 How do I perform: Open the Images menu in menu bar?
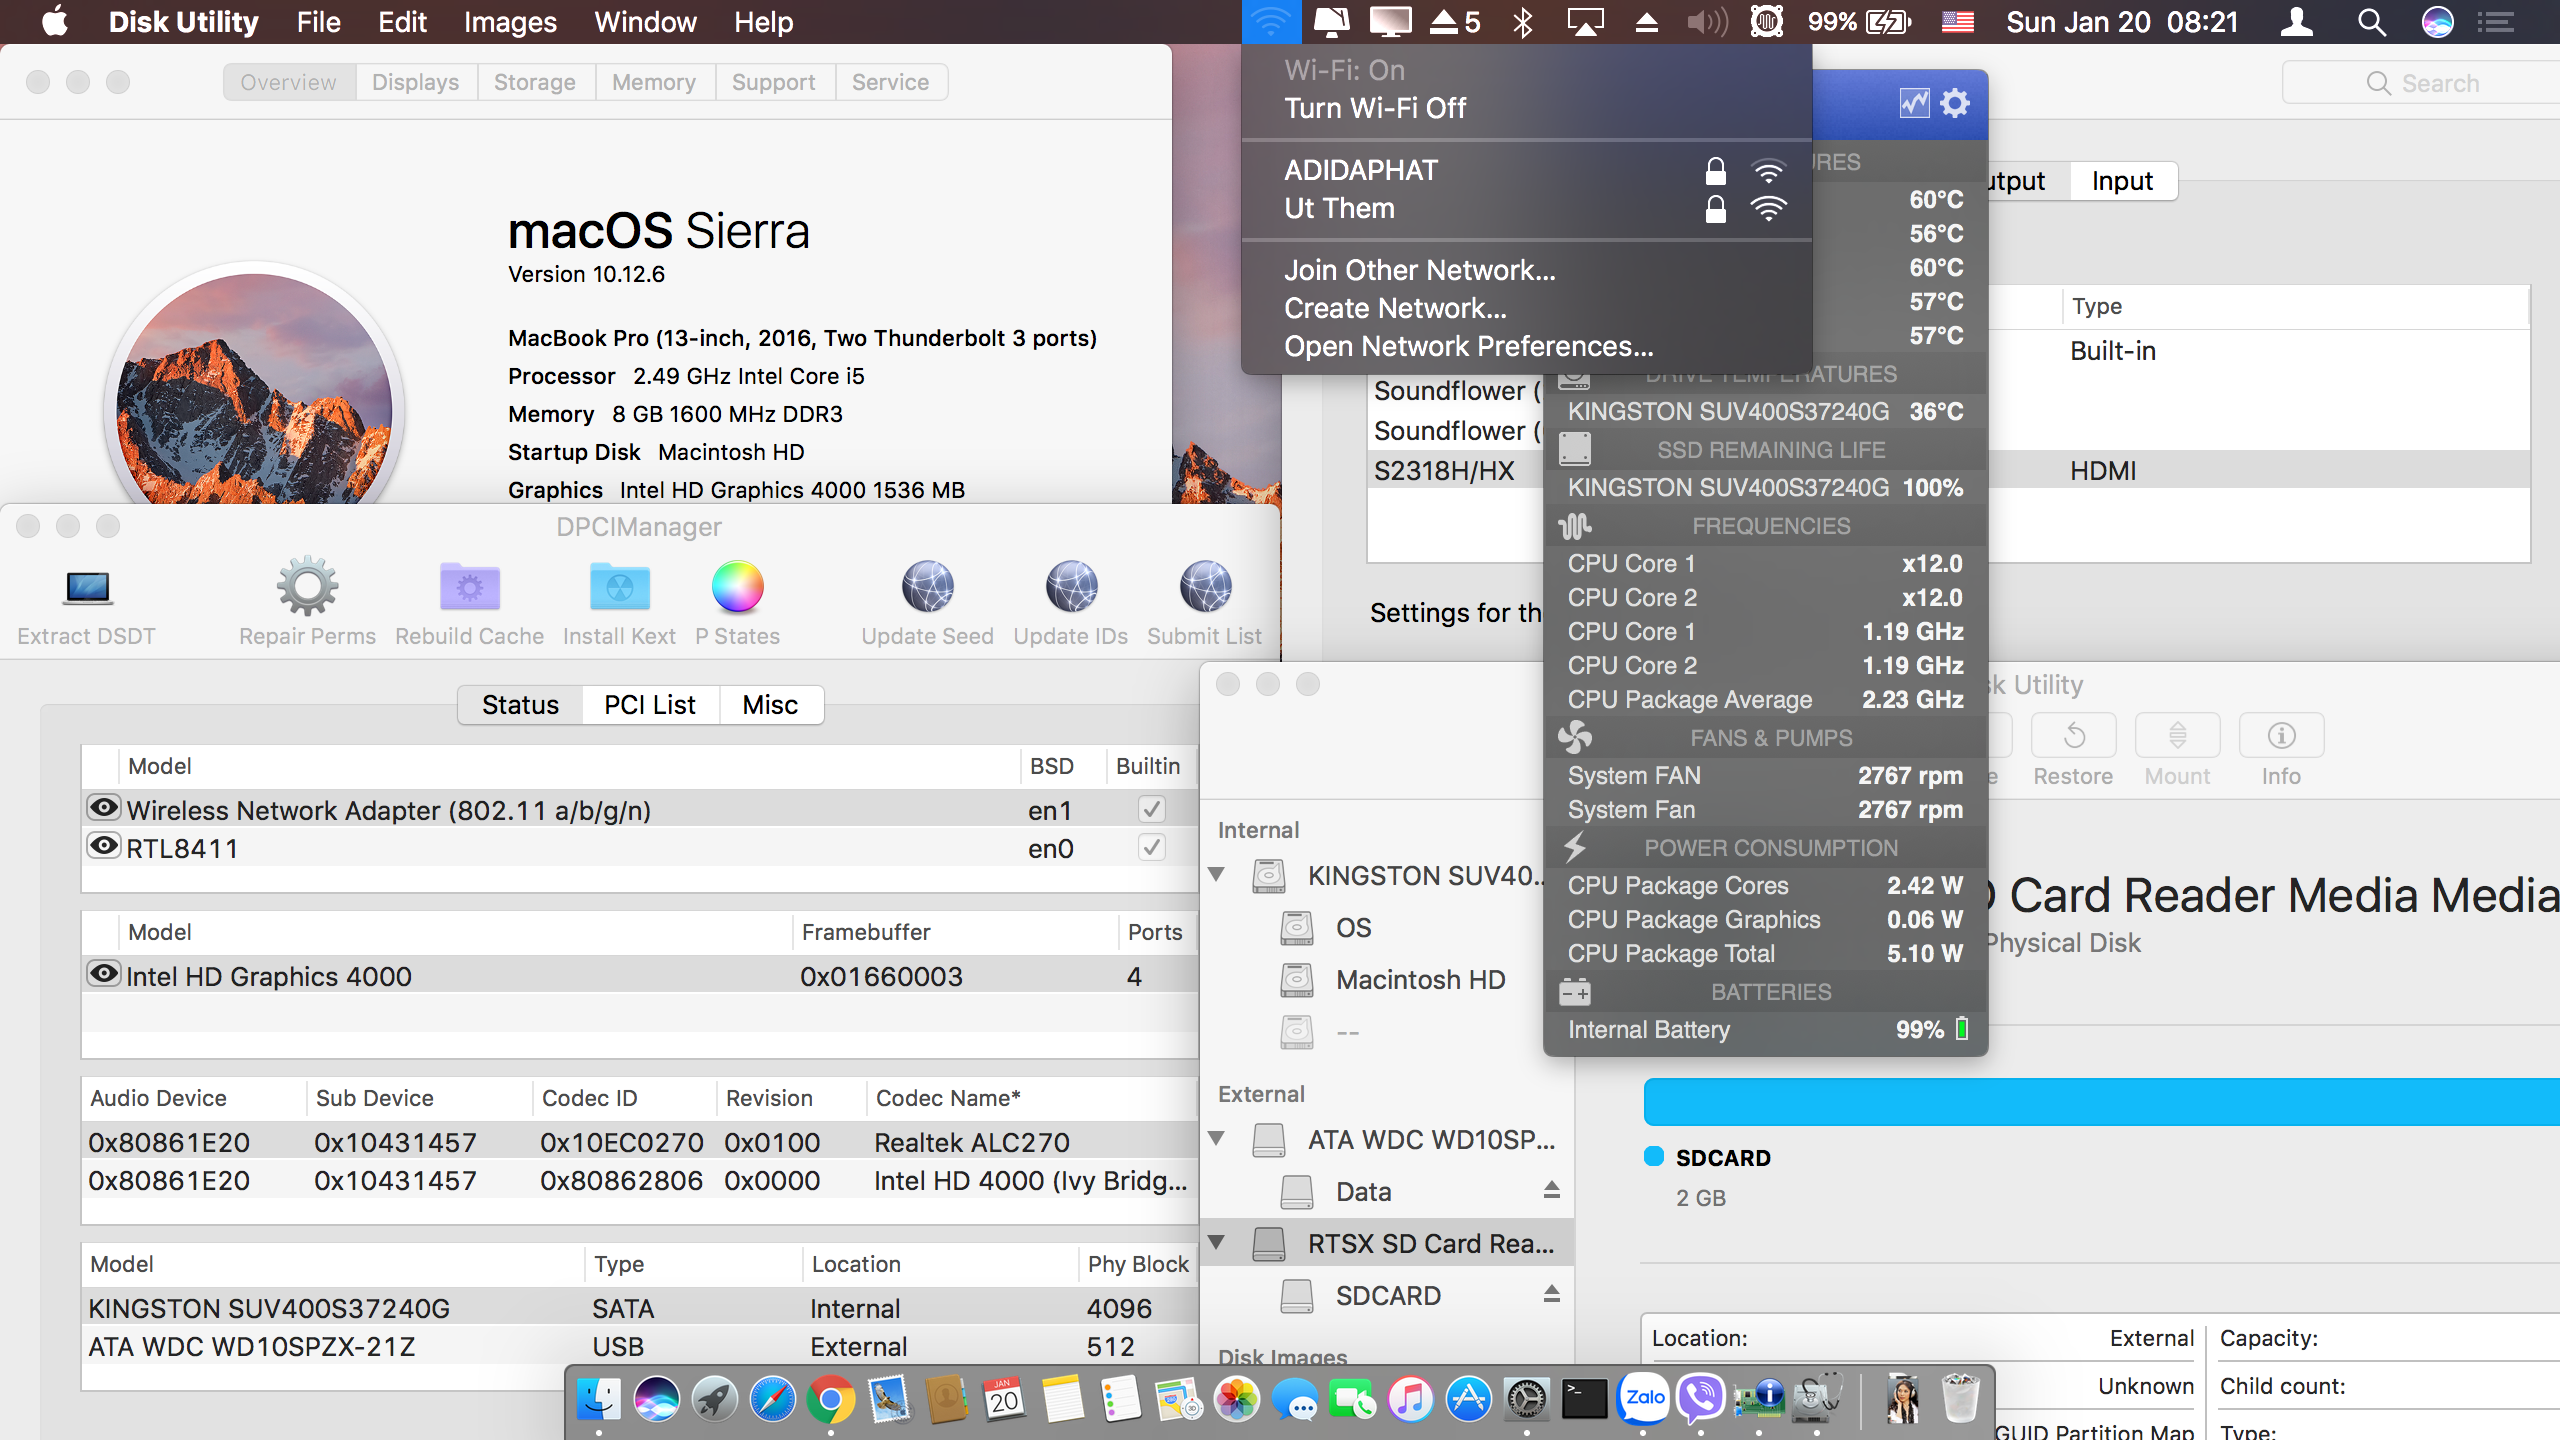pos(510,22)
